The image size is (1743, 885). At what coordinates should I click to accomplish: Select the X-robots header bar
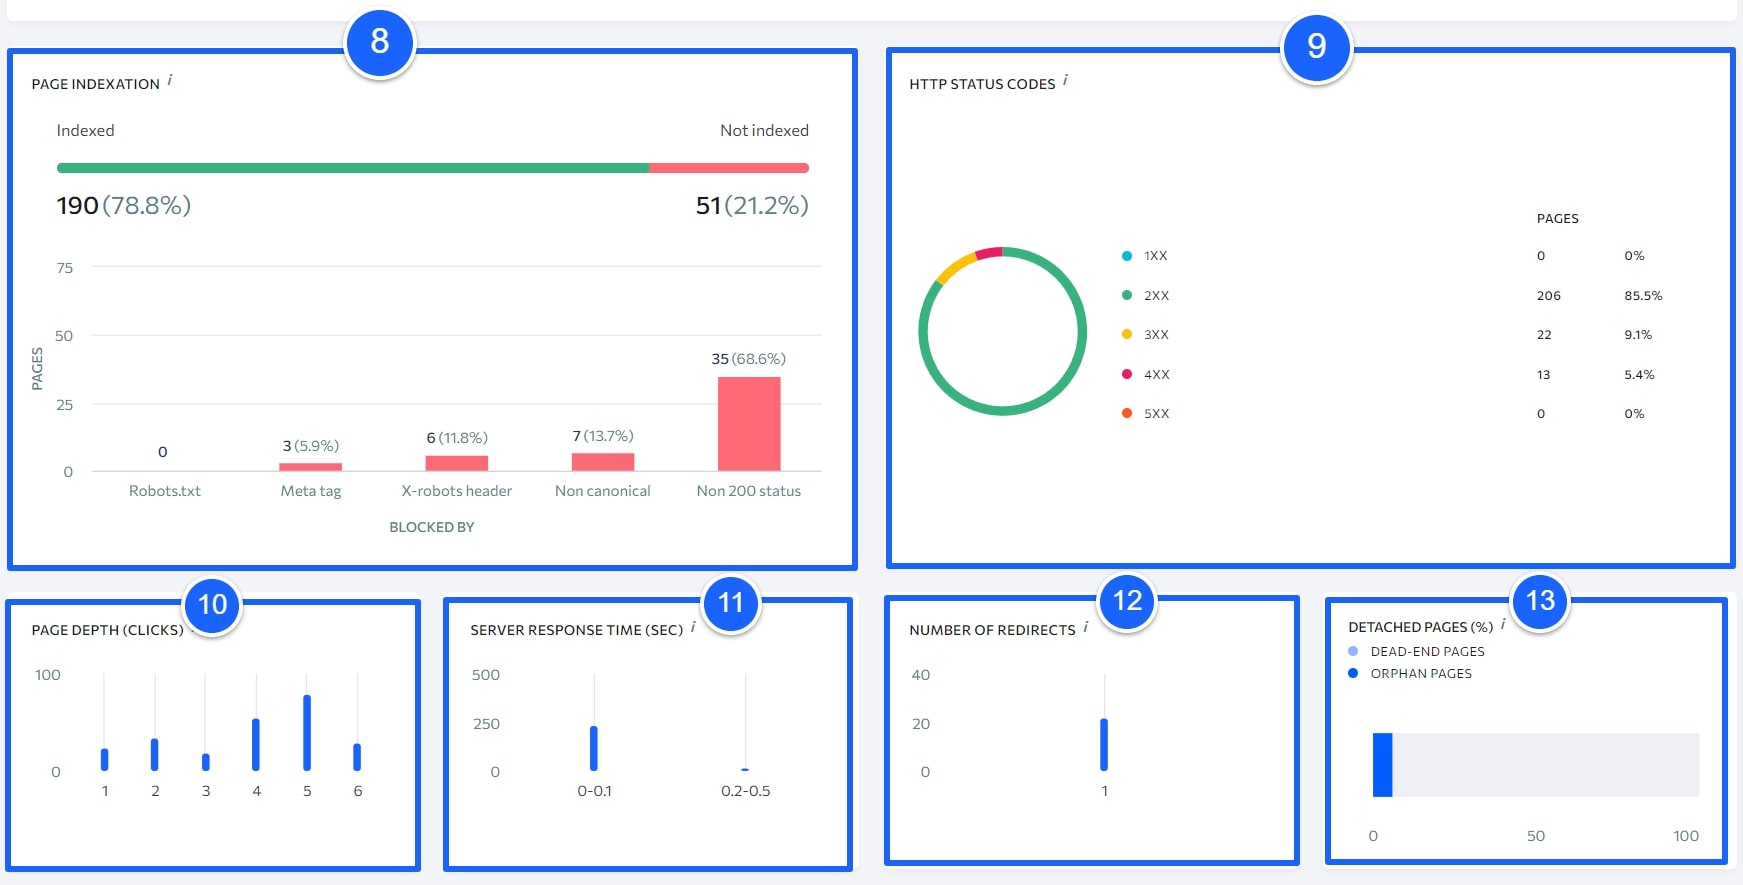pos(457,463)
